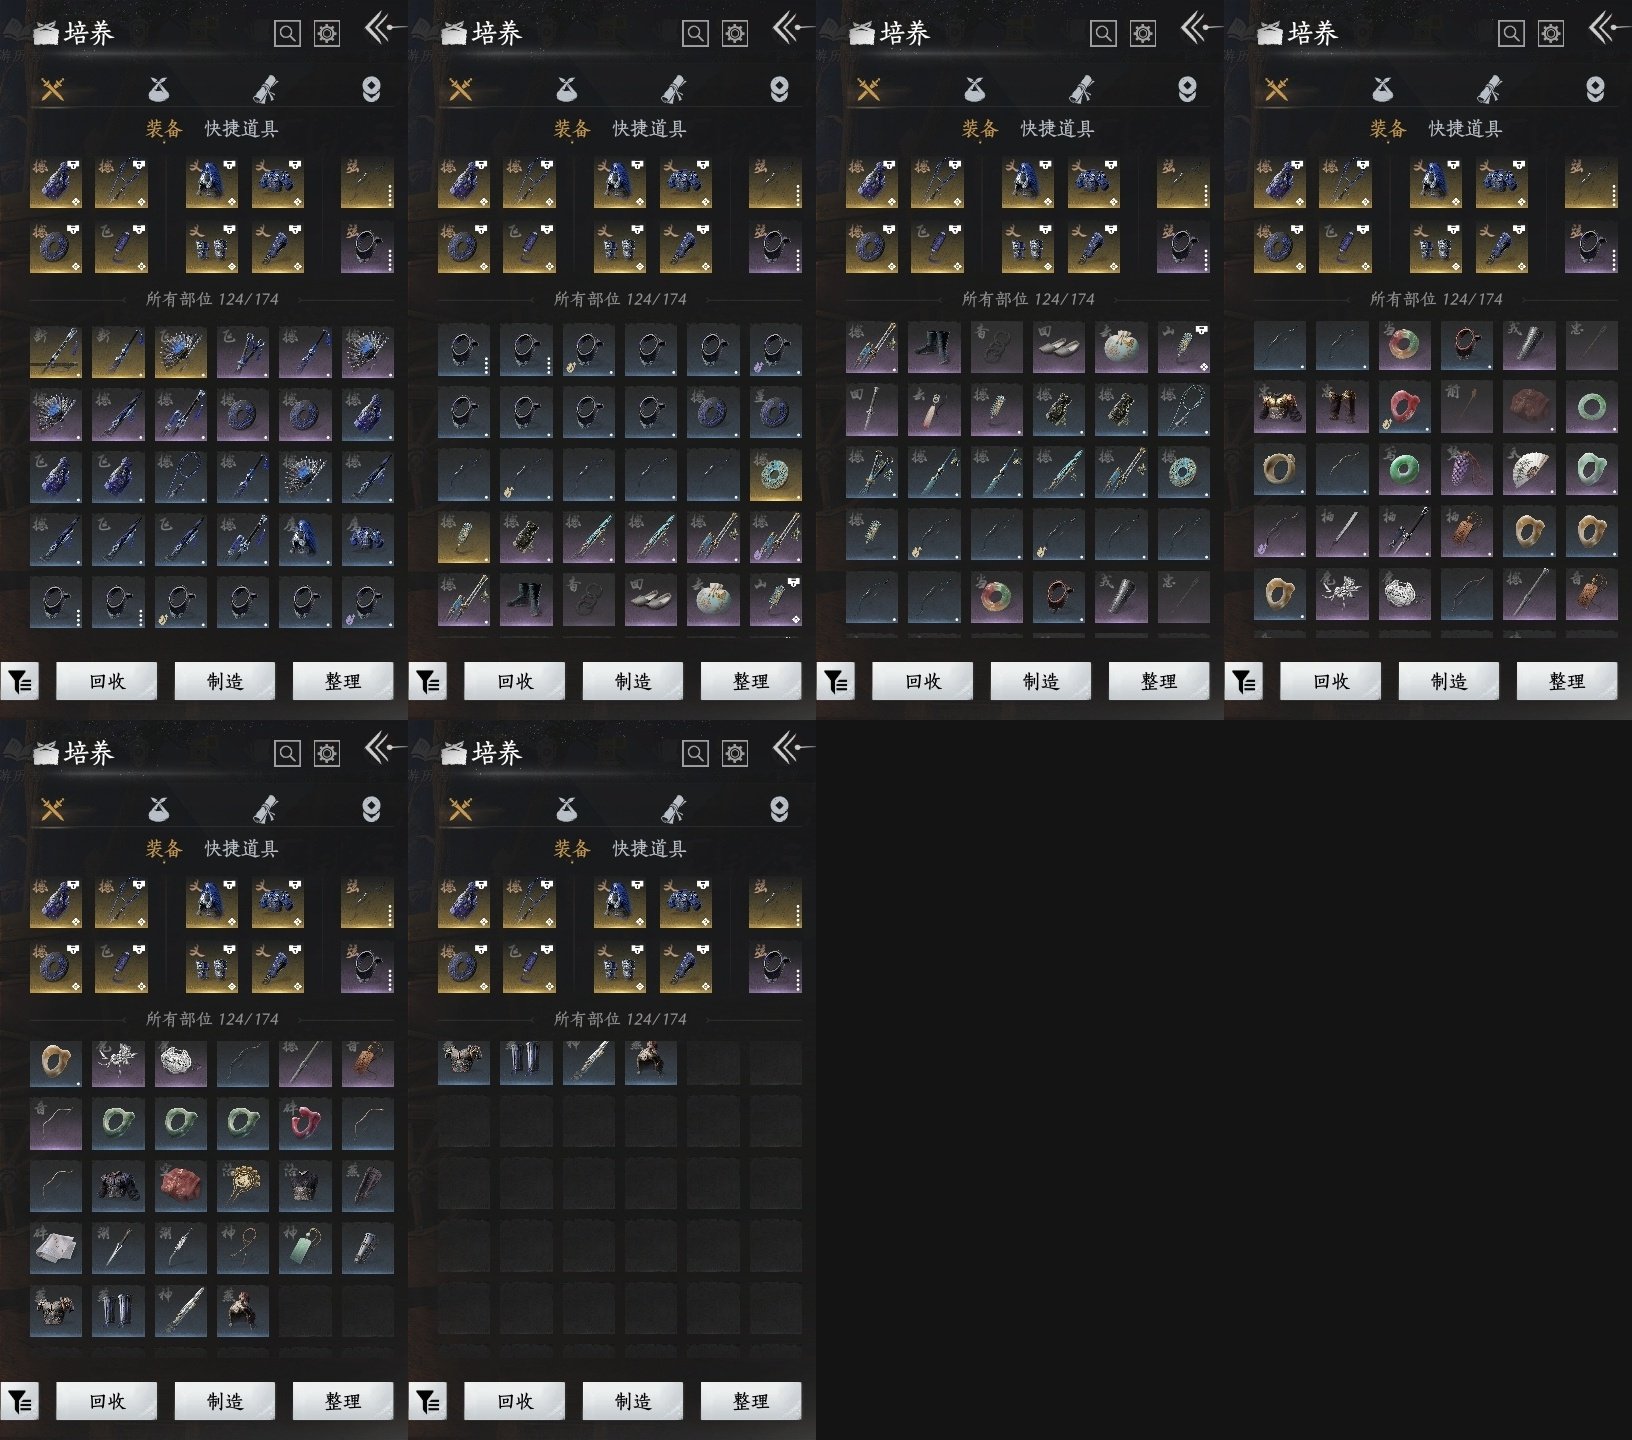
Task: Open filter menu in the mostly empty panel
Action: click(428, 1401)
